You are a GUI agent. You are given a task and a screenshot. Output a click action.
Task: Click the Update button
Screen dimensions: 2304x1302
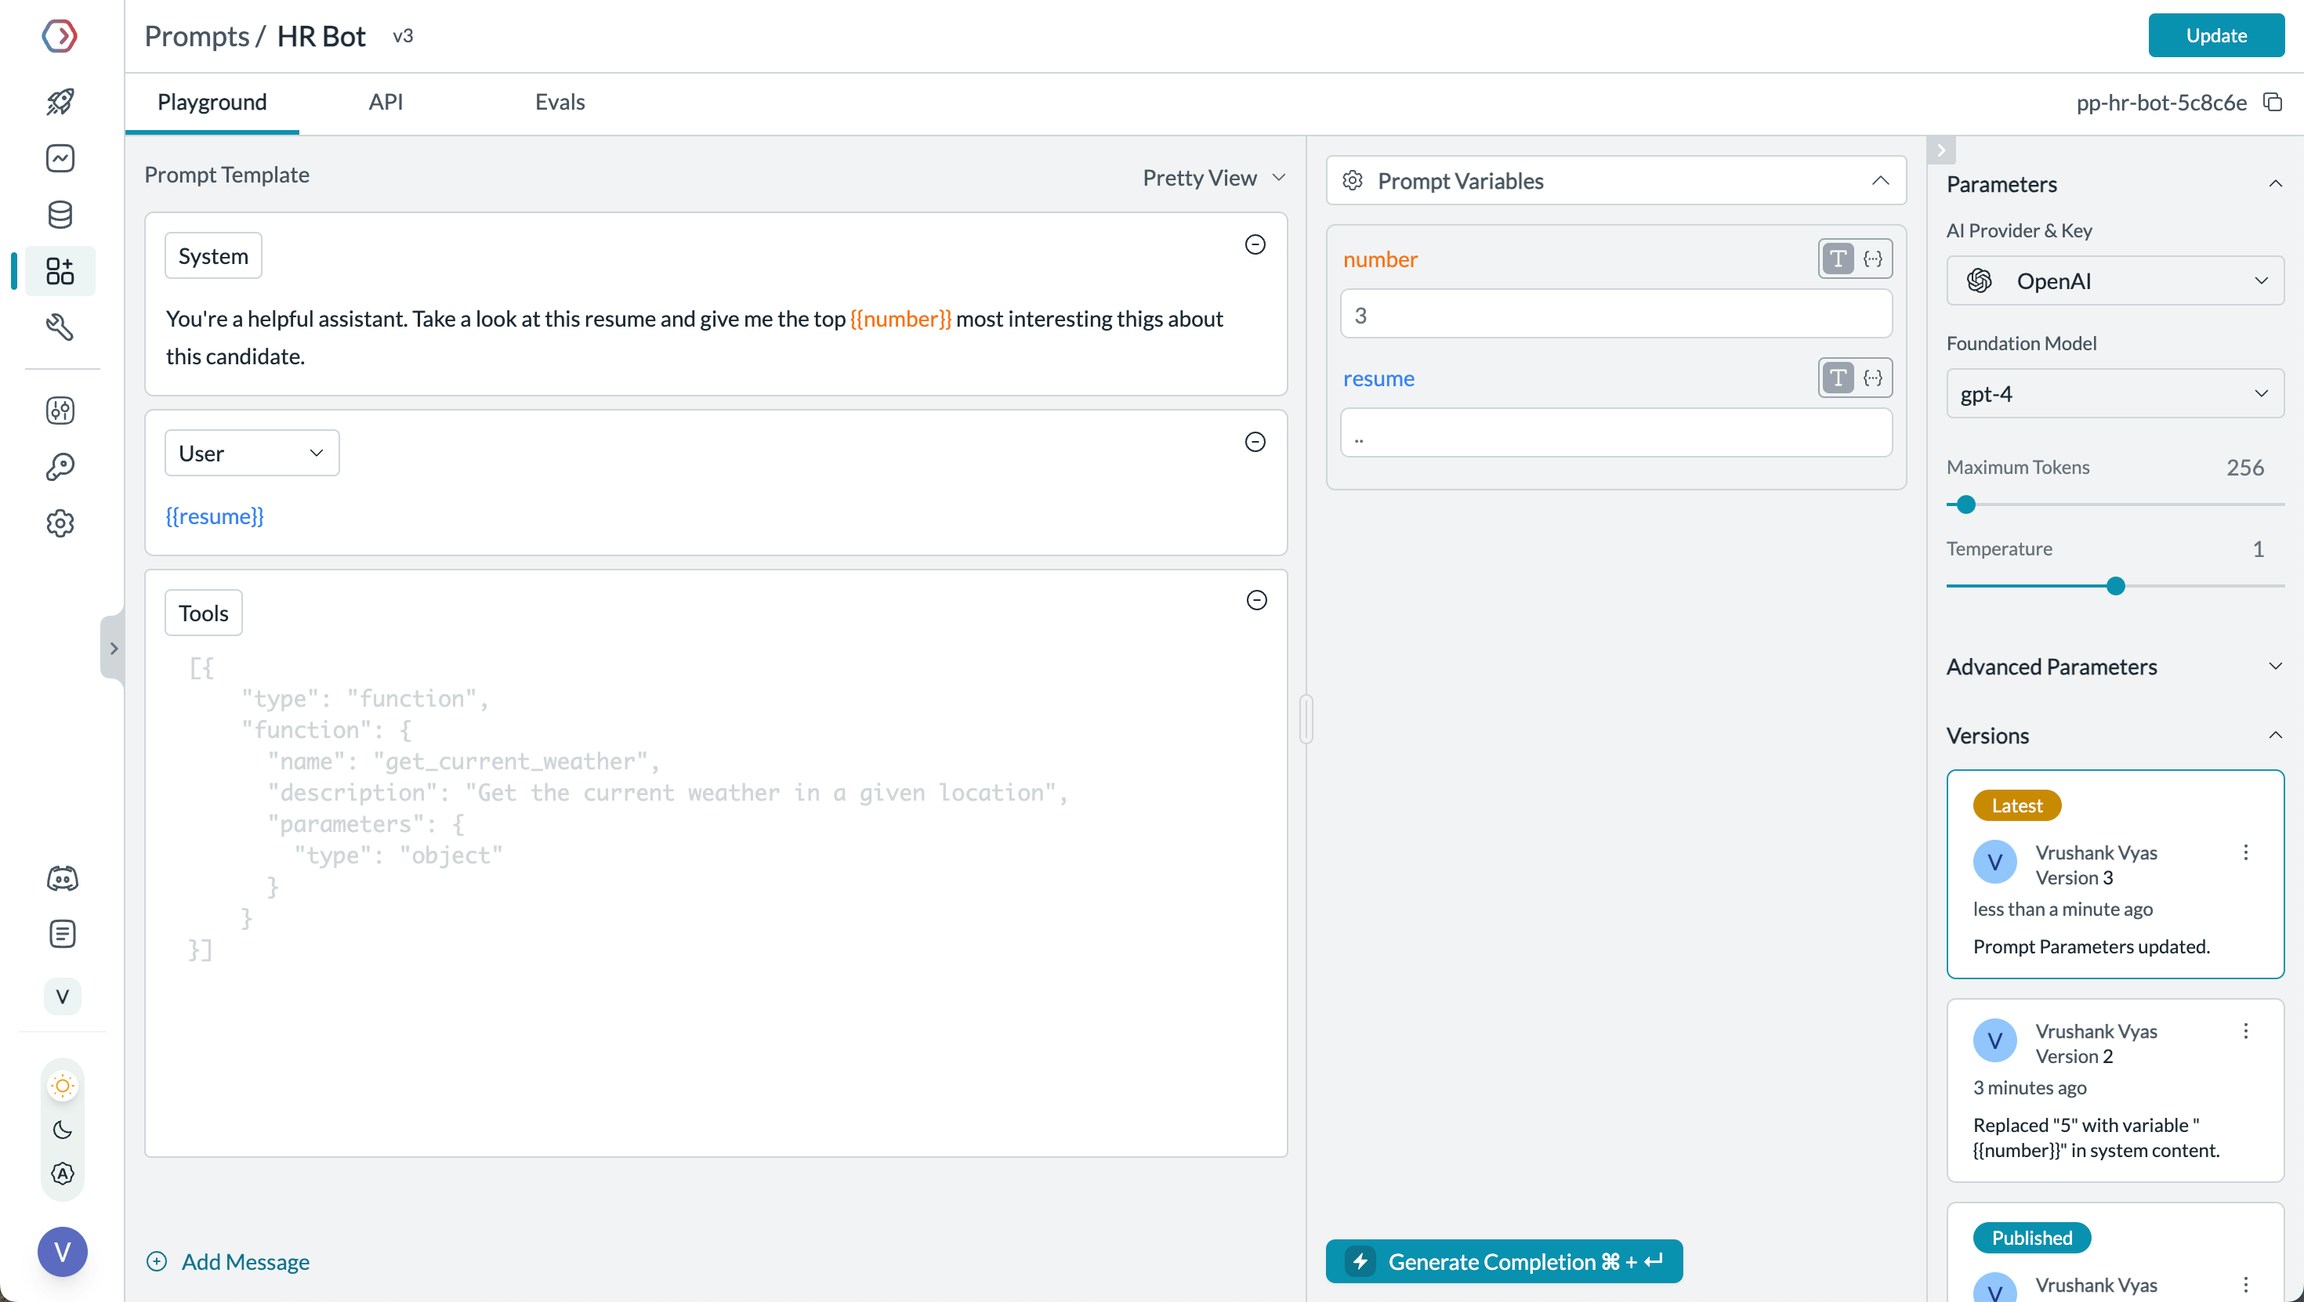coord(2216,35)
